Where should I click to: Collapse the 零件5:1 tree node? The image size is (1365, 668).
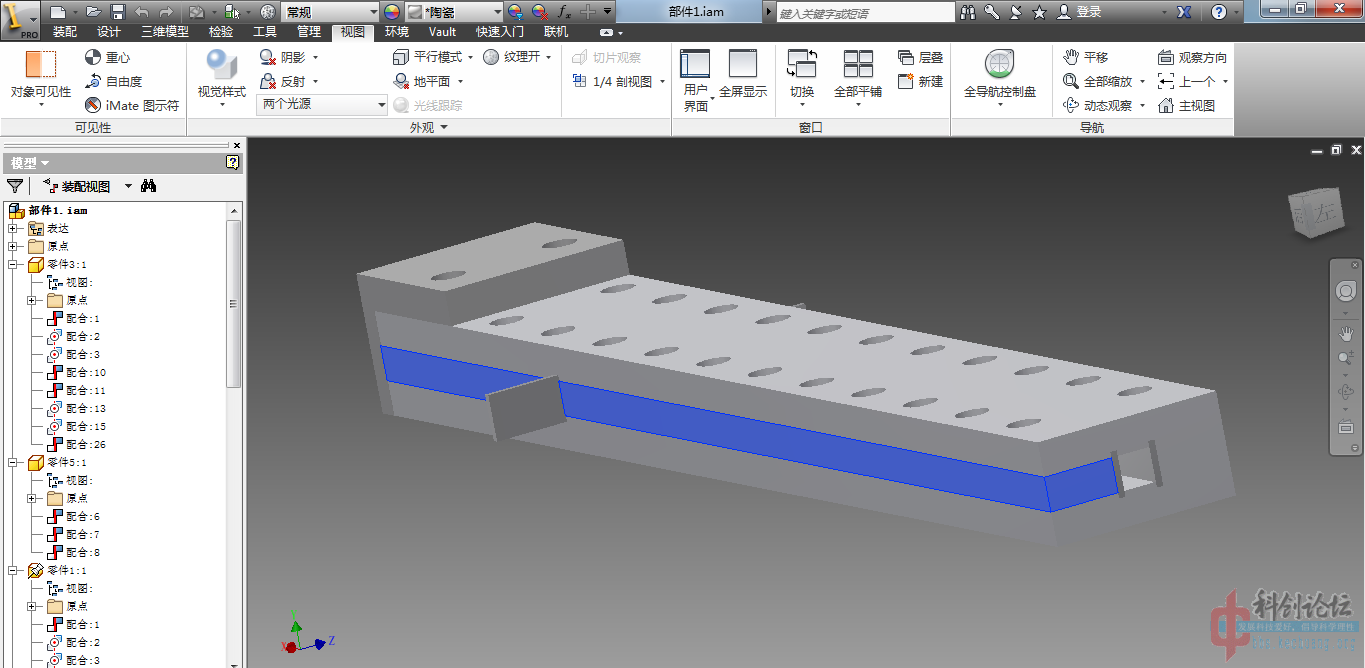[x=13, y=462]
